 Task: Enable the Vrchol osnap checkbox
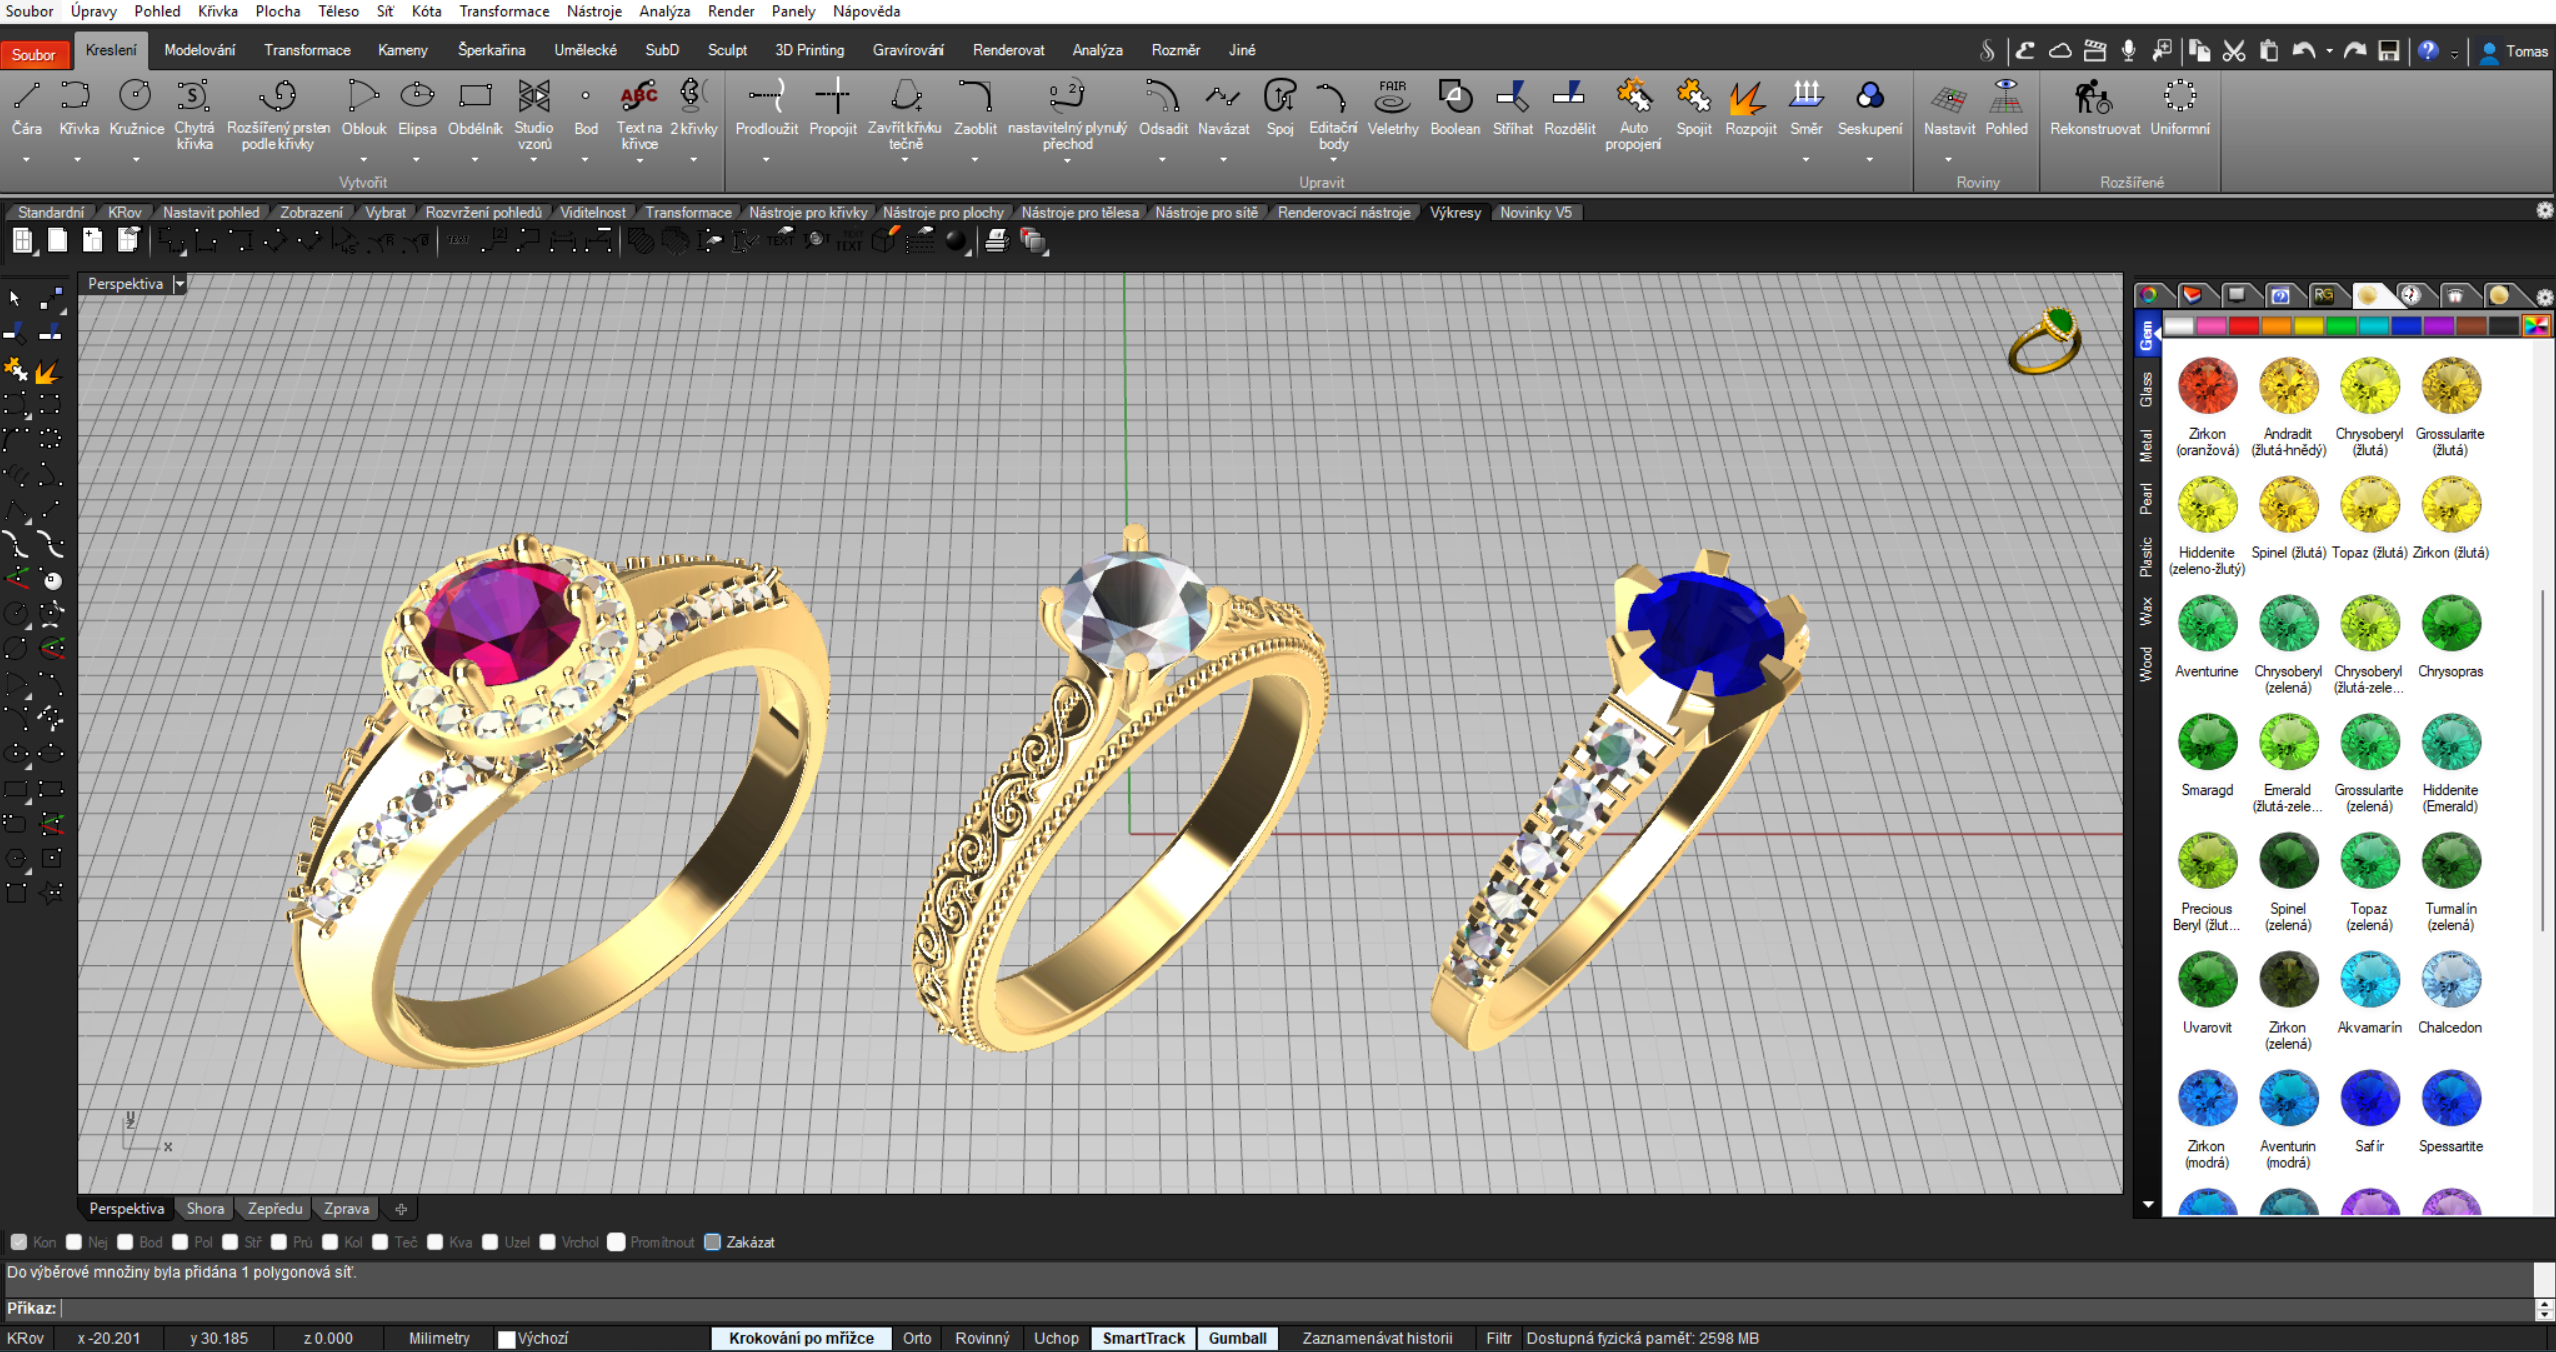547,1242
